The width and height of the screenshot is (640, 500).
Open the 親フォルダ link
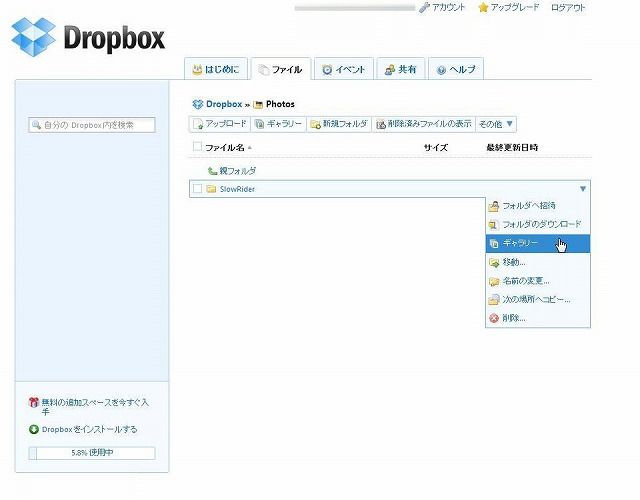coord(238,171)
